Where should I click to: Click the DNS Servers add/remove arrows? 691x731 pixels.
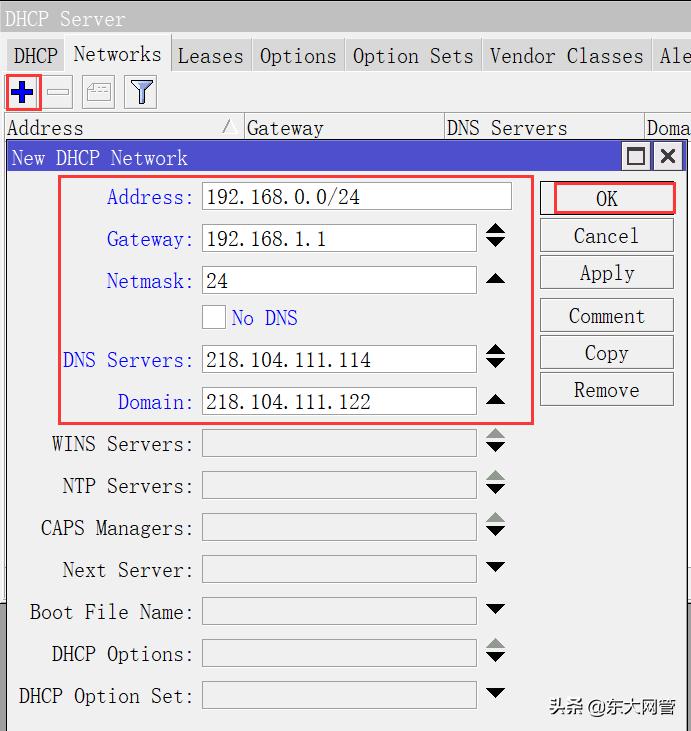[x=495, y=357]
